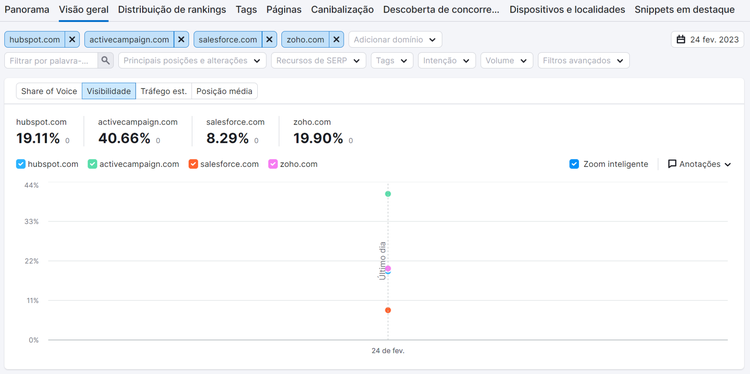The image size is (750, 374).
Task: Click the 33% y-axis label
Action: (32, 221)
